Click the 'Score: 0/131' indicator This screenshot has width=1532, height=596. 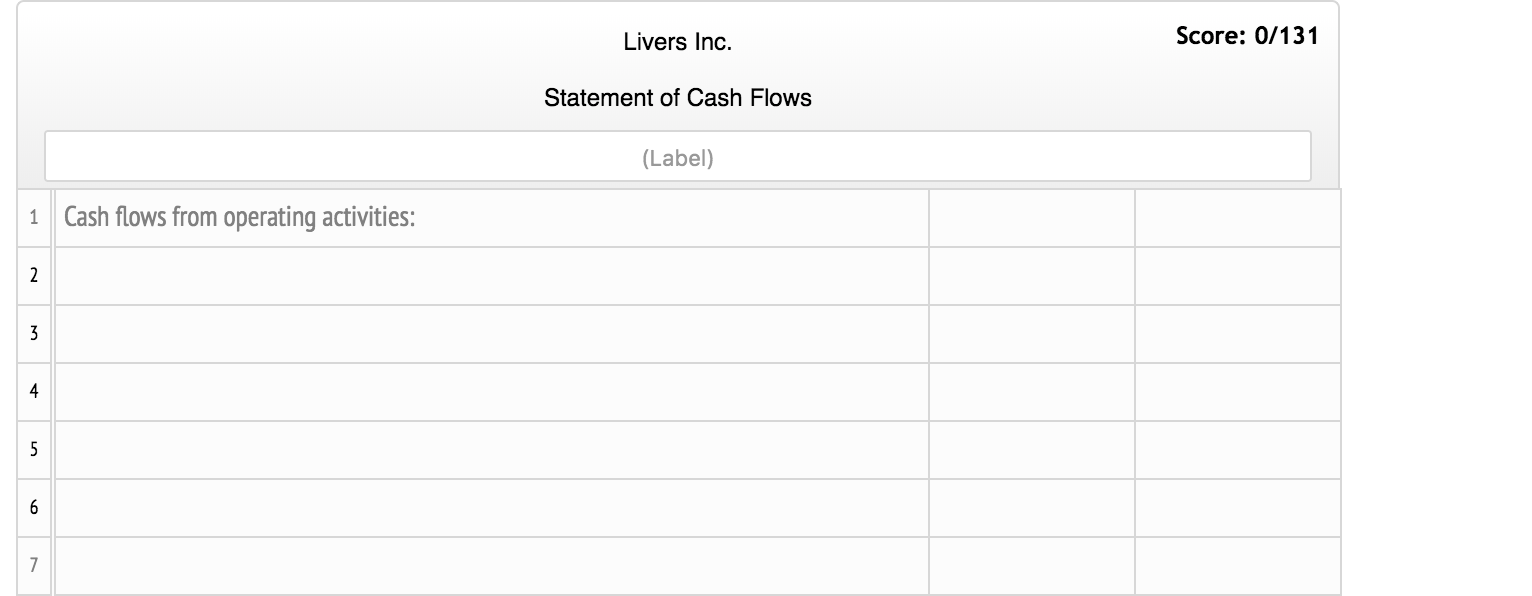(1246, 36)
